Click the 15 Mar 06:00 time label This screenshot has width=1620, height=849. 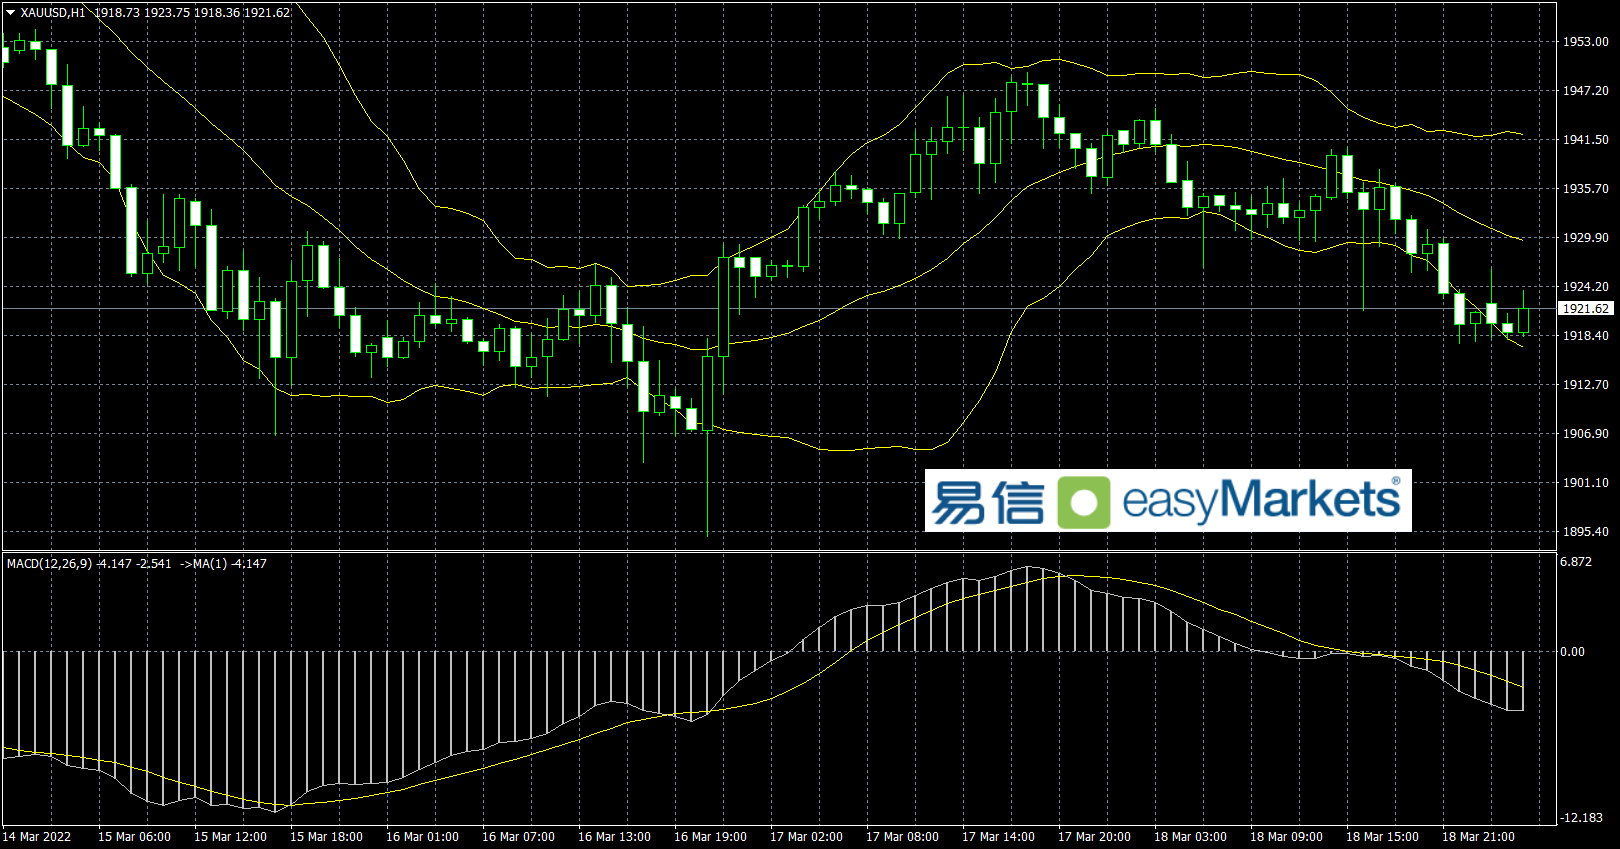point(134,837)
